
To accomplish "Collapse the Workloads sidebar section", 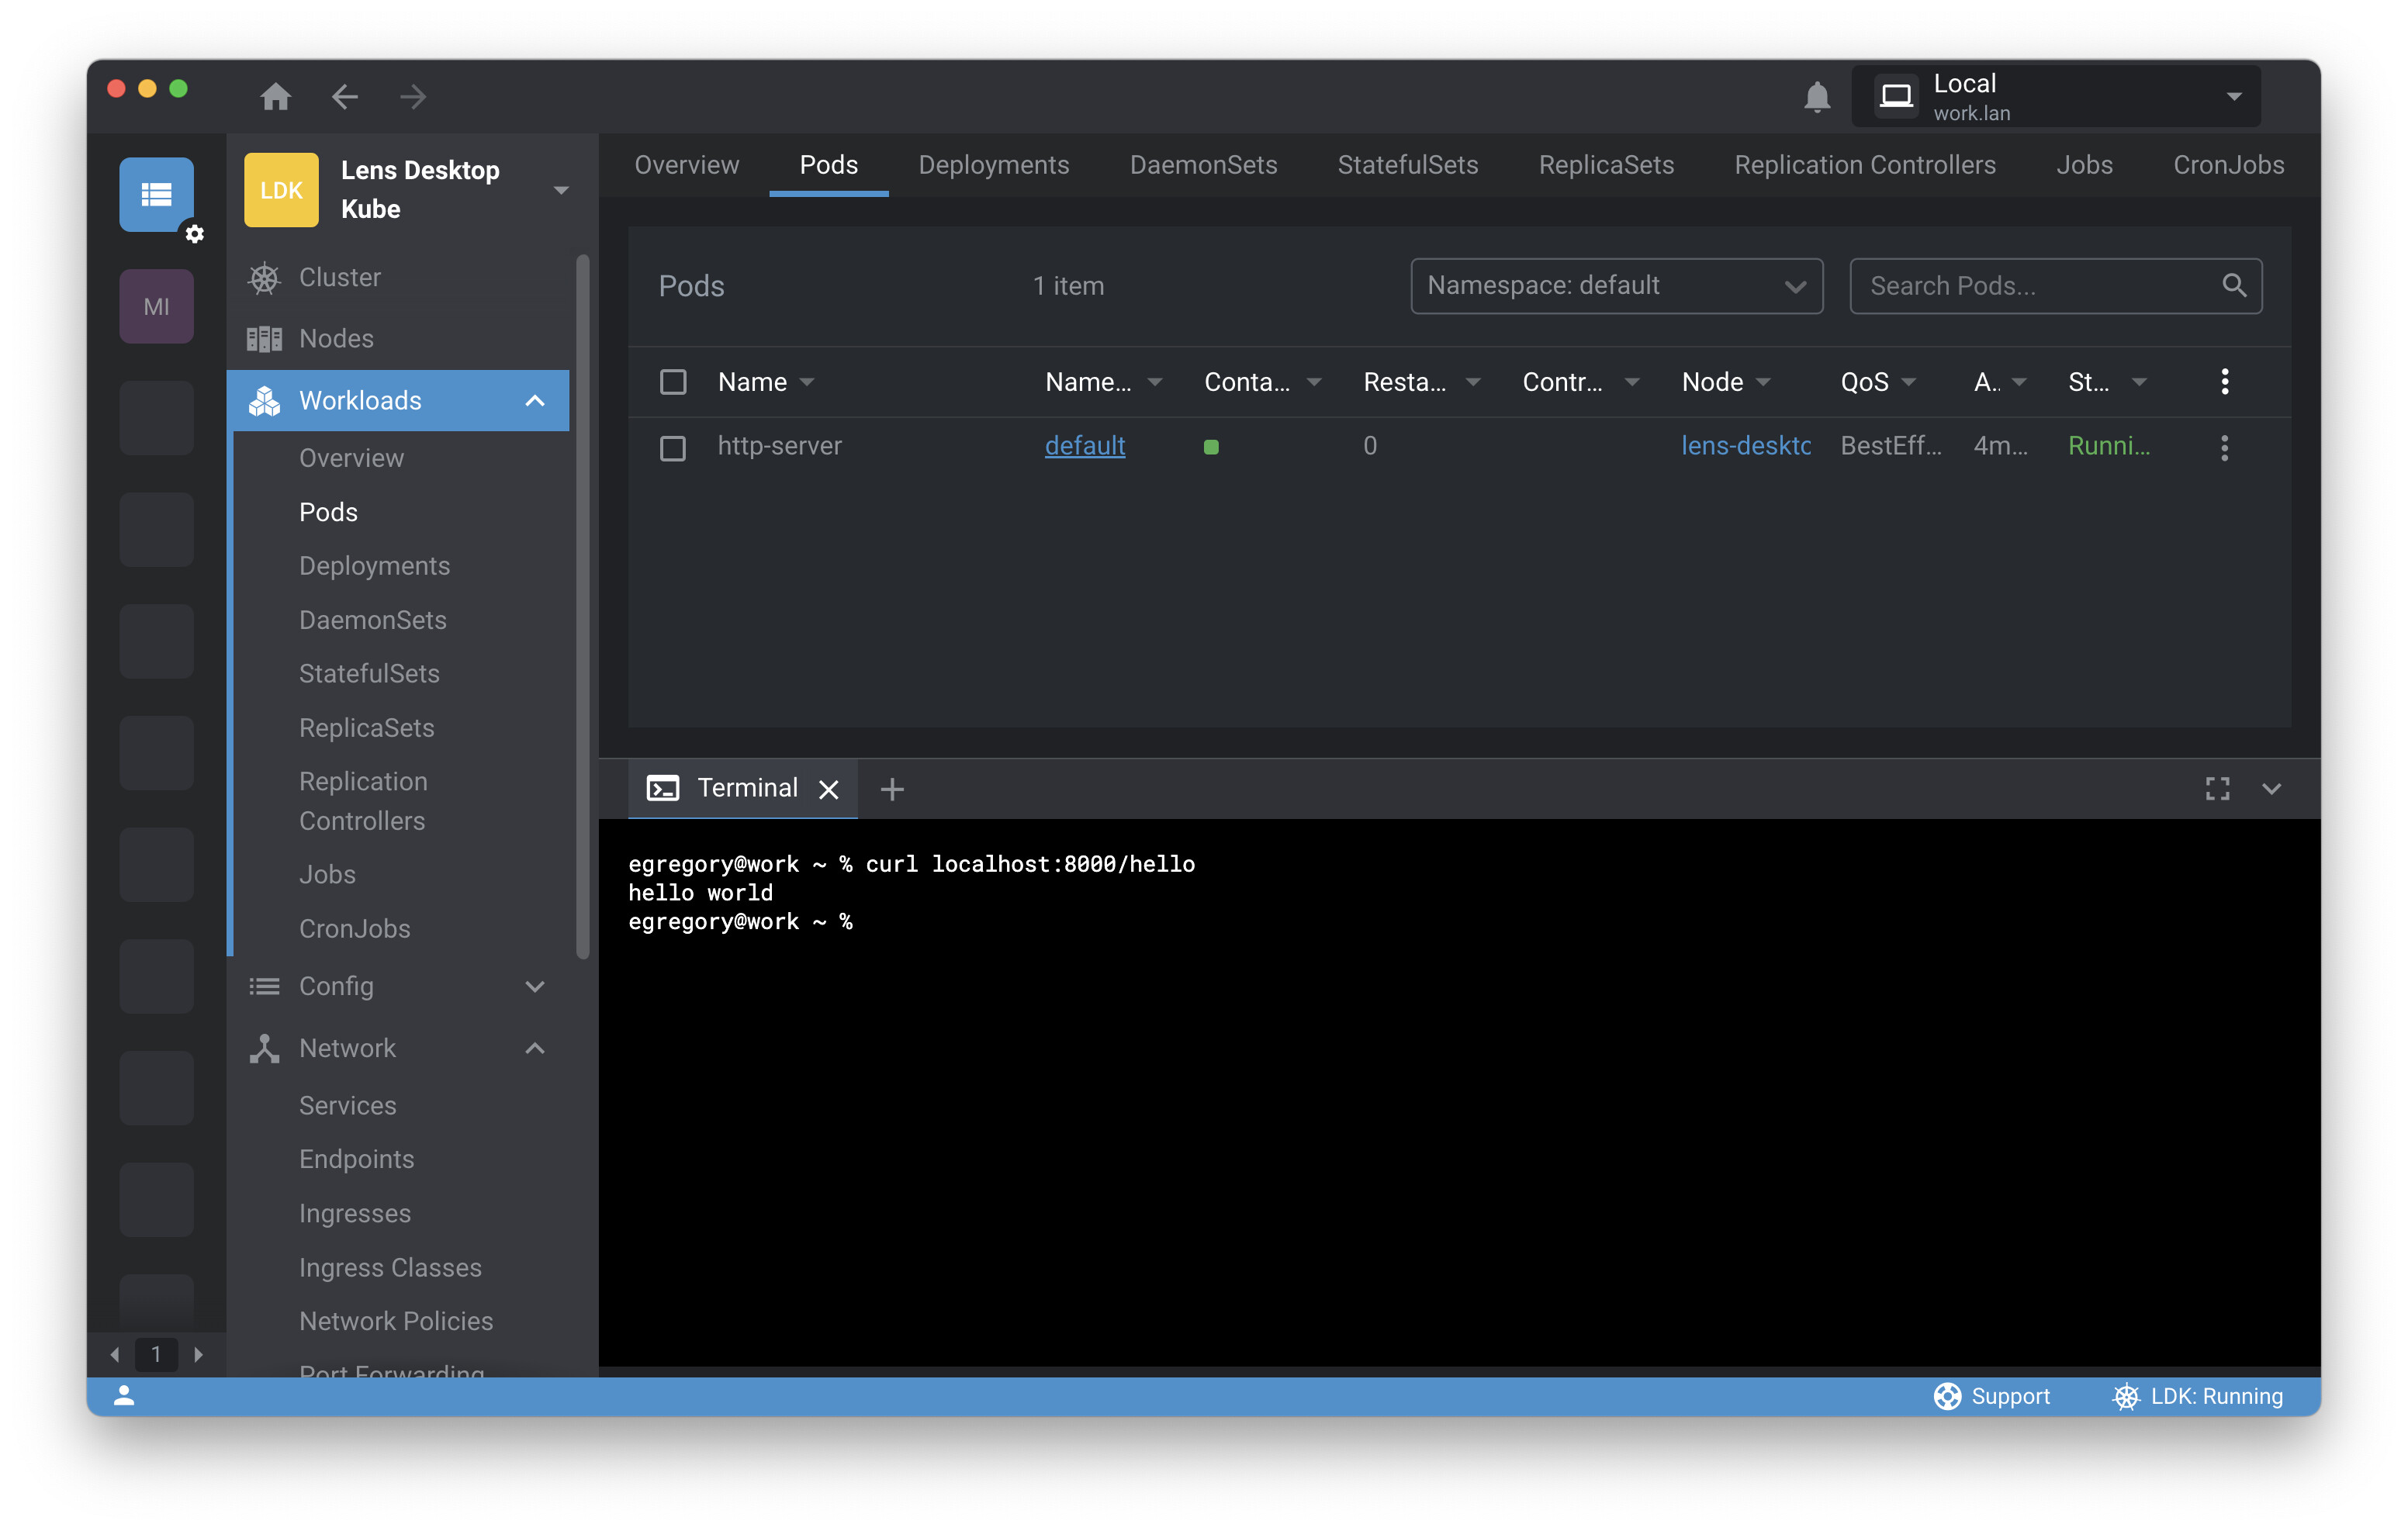I will point(535,401).
